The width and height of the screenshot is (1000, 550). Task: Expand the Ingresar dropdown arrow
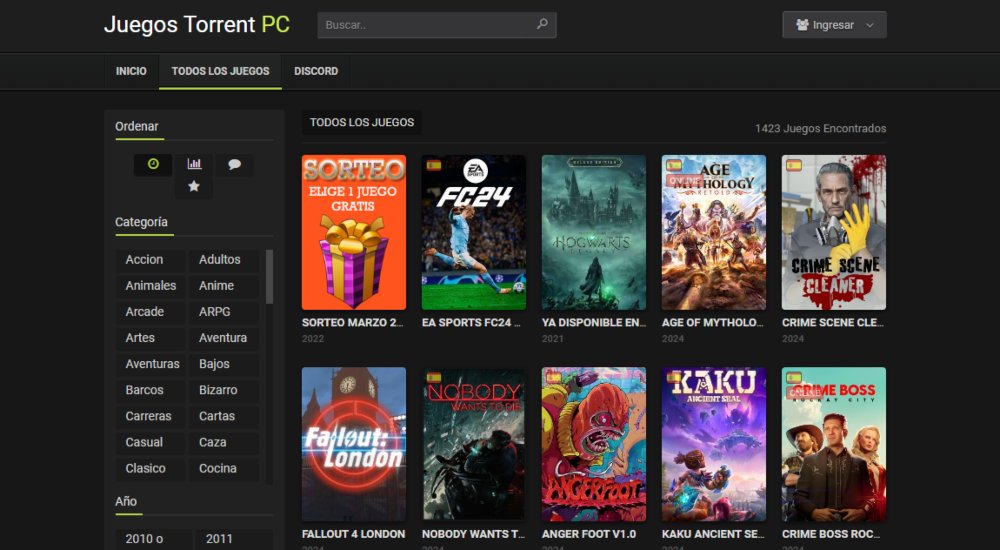tap(869, 26)
